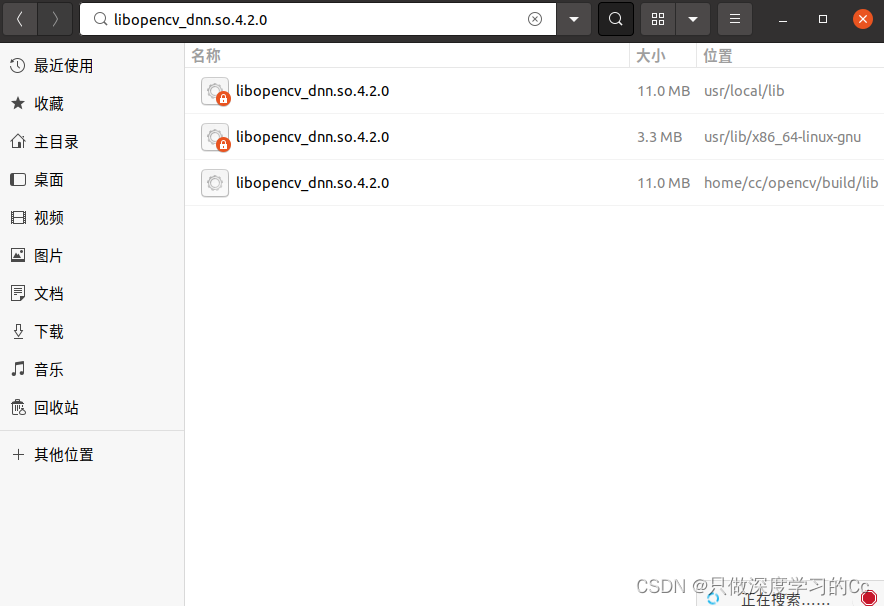Screen dimensions: 884x606
Task: Toggle the search with the magnifier icon
Action: (x=615, y=18)
